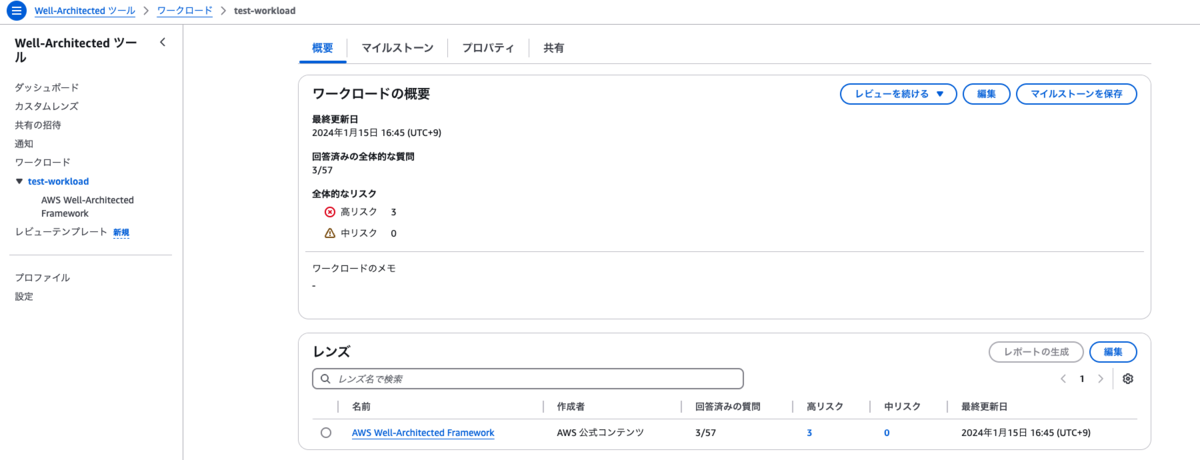
Task: Click the ワークロードのメモ label
Action: [355, 268]
